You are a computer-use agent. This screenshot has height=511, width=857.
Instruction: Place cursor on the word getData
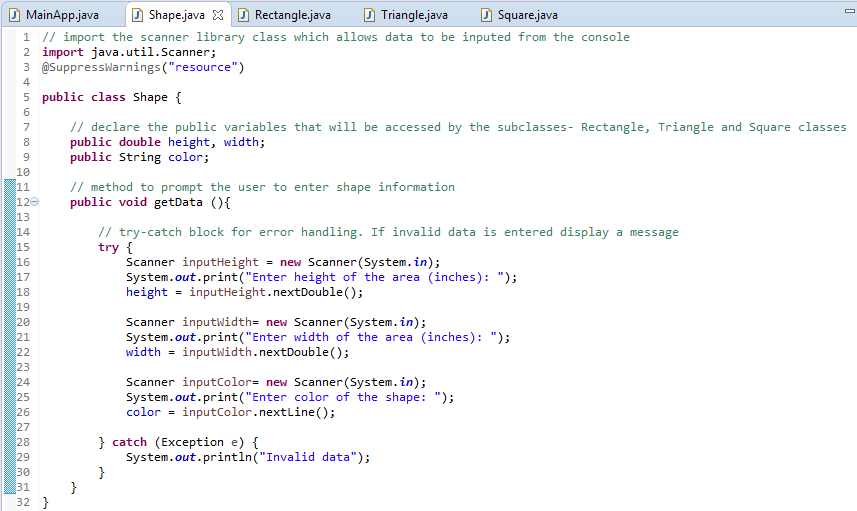point(175,202)
